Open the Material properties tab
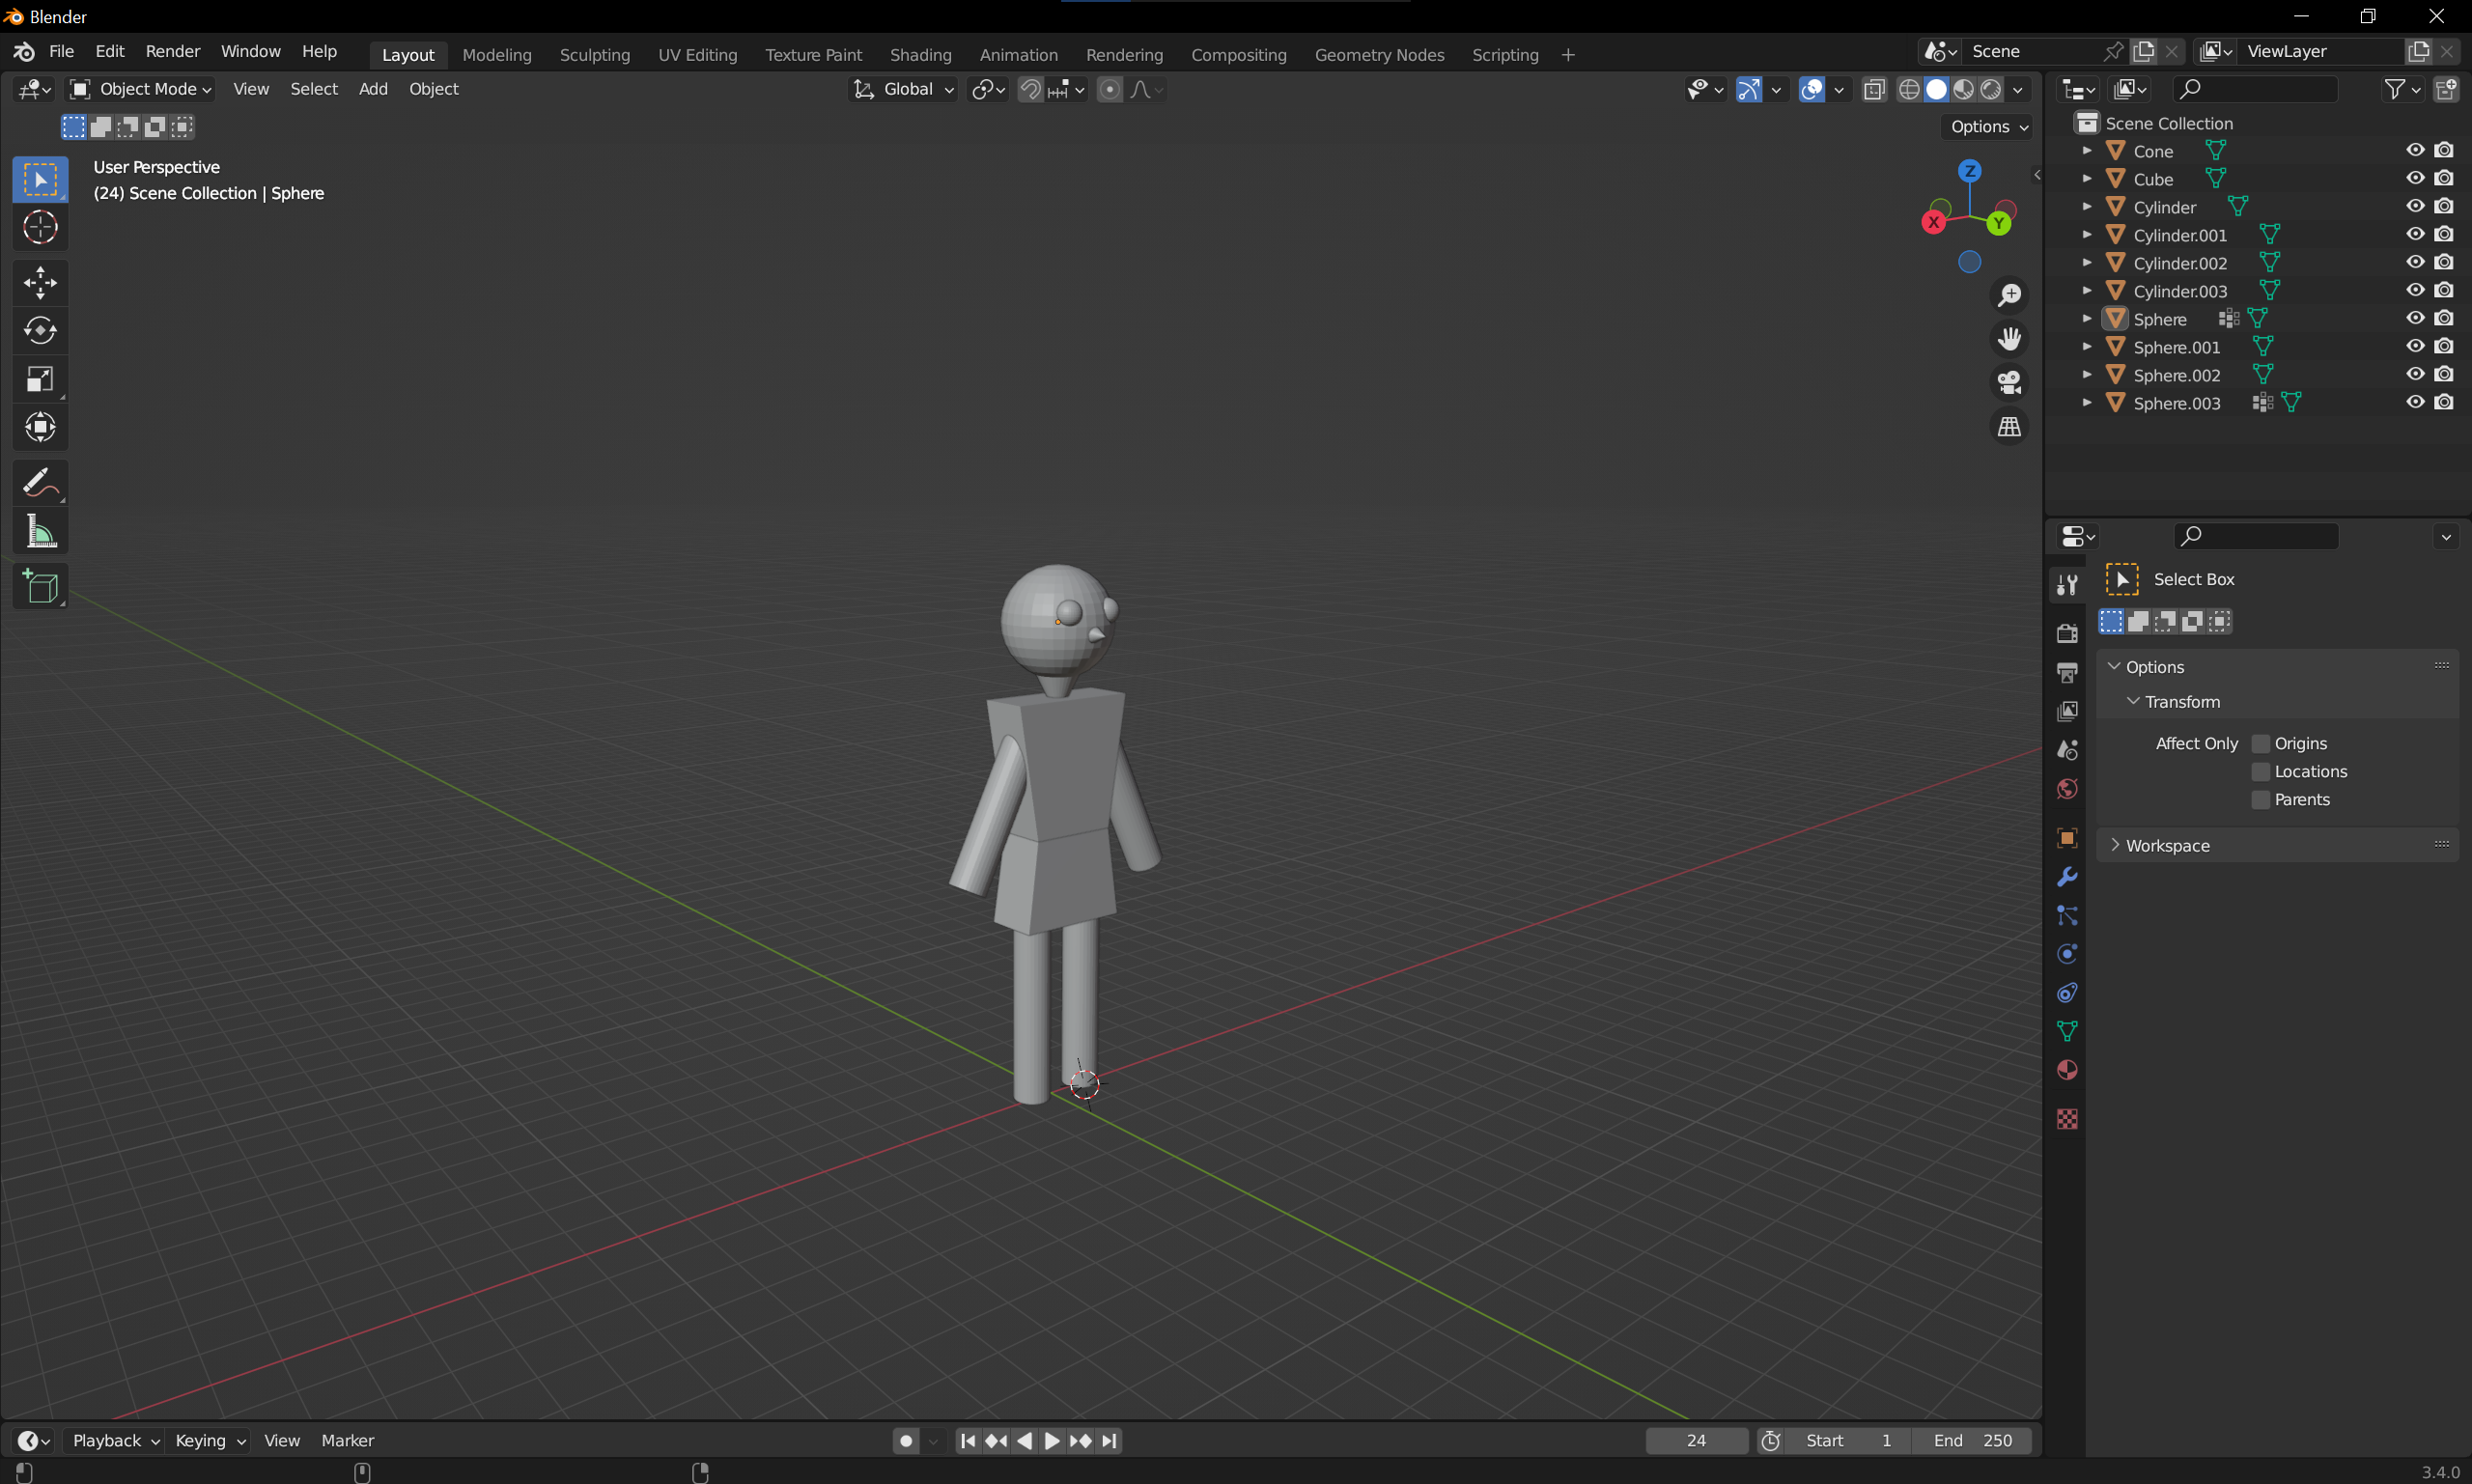 point(2067,1071)
